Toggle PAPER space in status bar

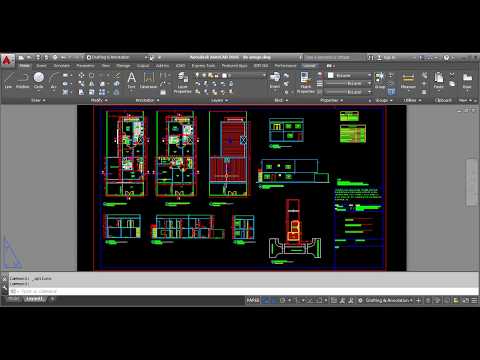(253, 300)
